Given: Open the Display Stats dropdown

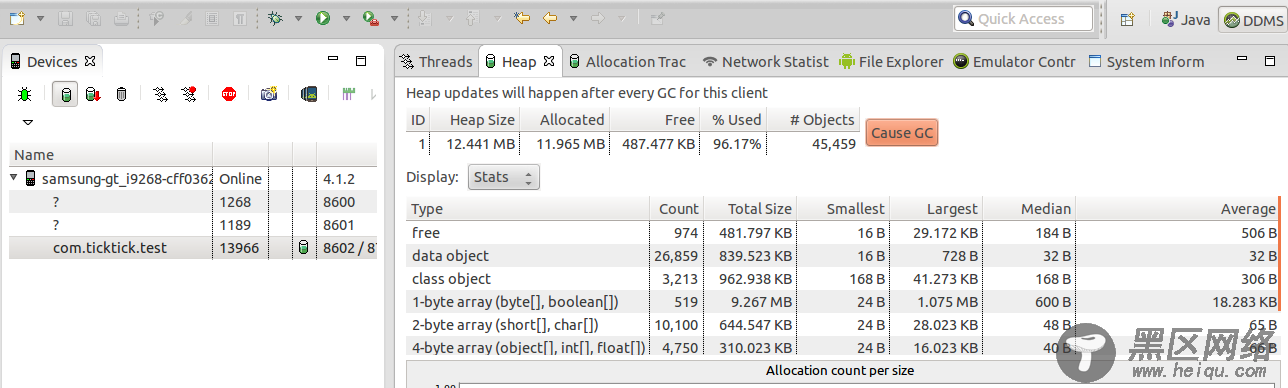Looking at the screenshot, I should 504,177.
